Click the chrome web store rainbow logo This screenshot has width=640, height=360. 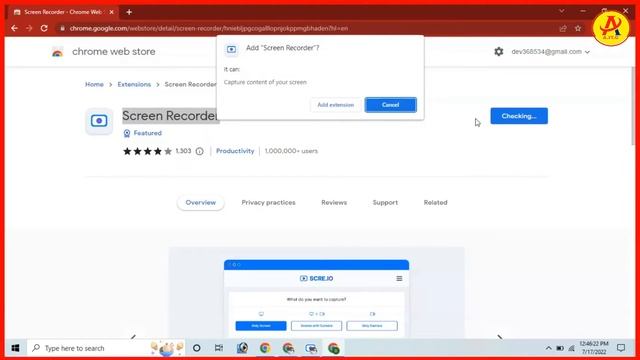pyautogui.click(x=58, y=52)
